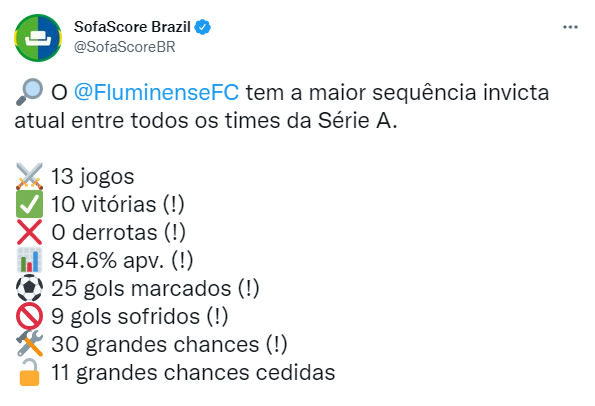Click the blue verified badge icon
Screen dimensions: 595x406
point(203,27)
